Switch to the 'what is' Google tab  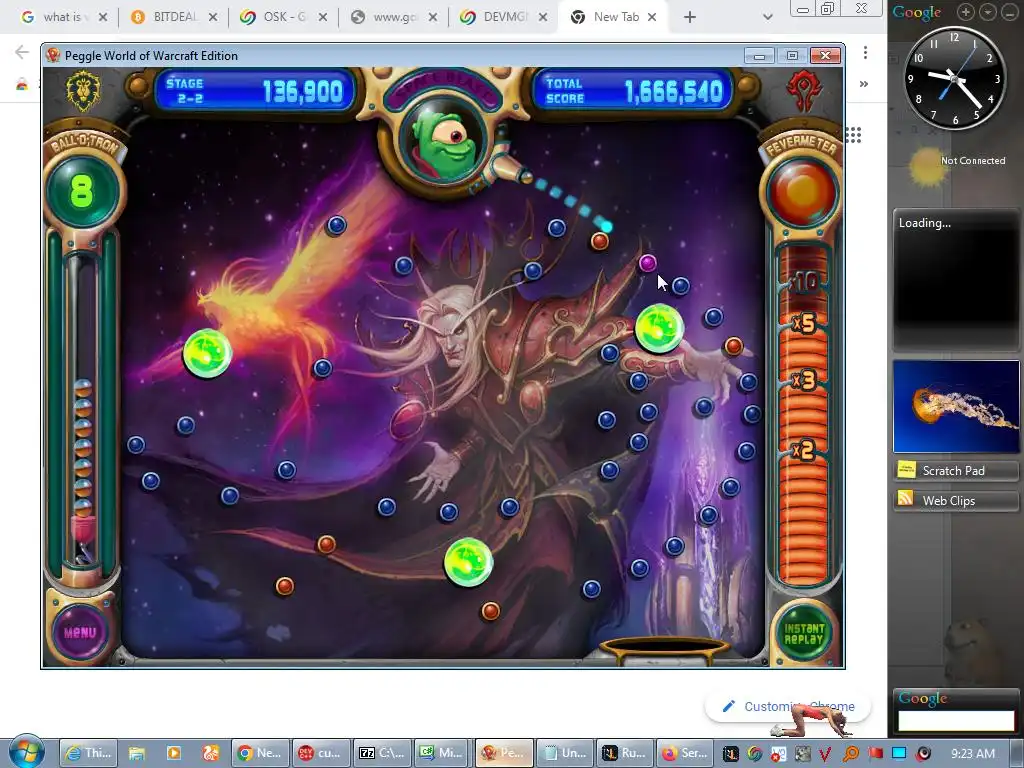tap(63, 17)
